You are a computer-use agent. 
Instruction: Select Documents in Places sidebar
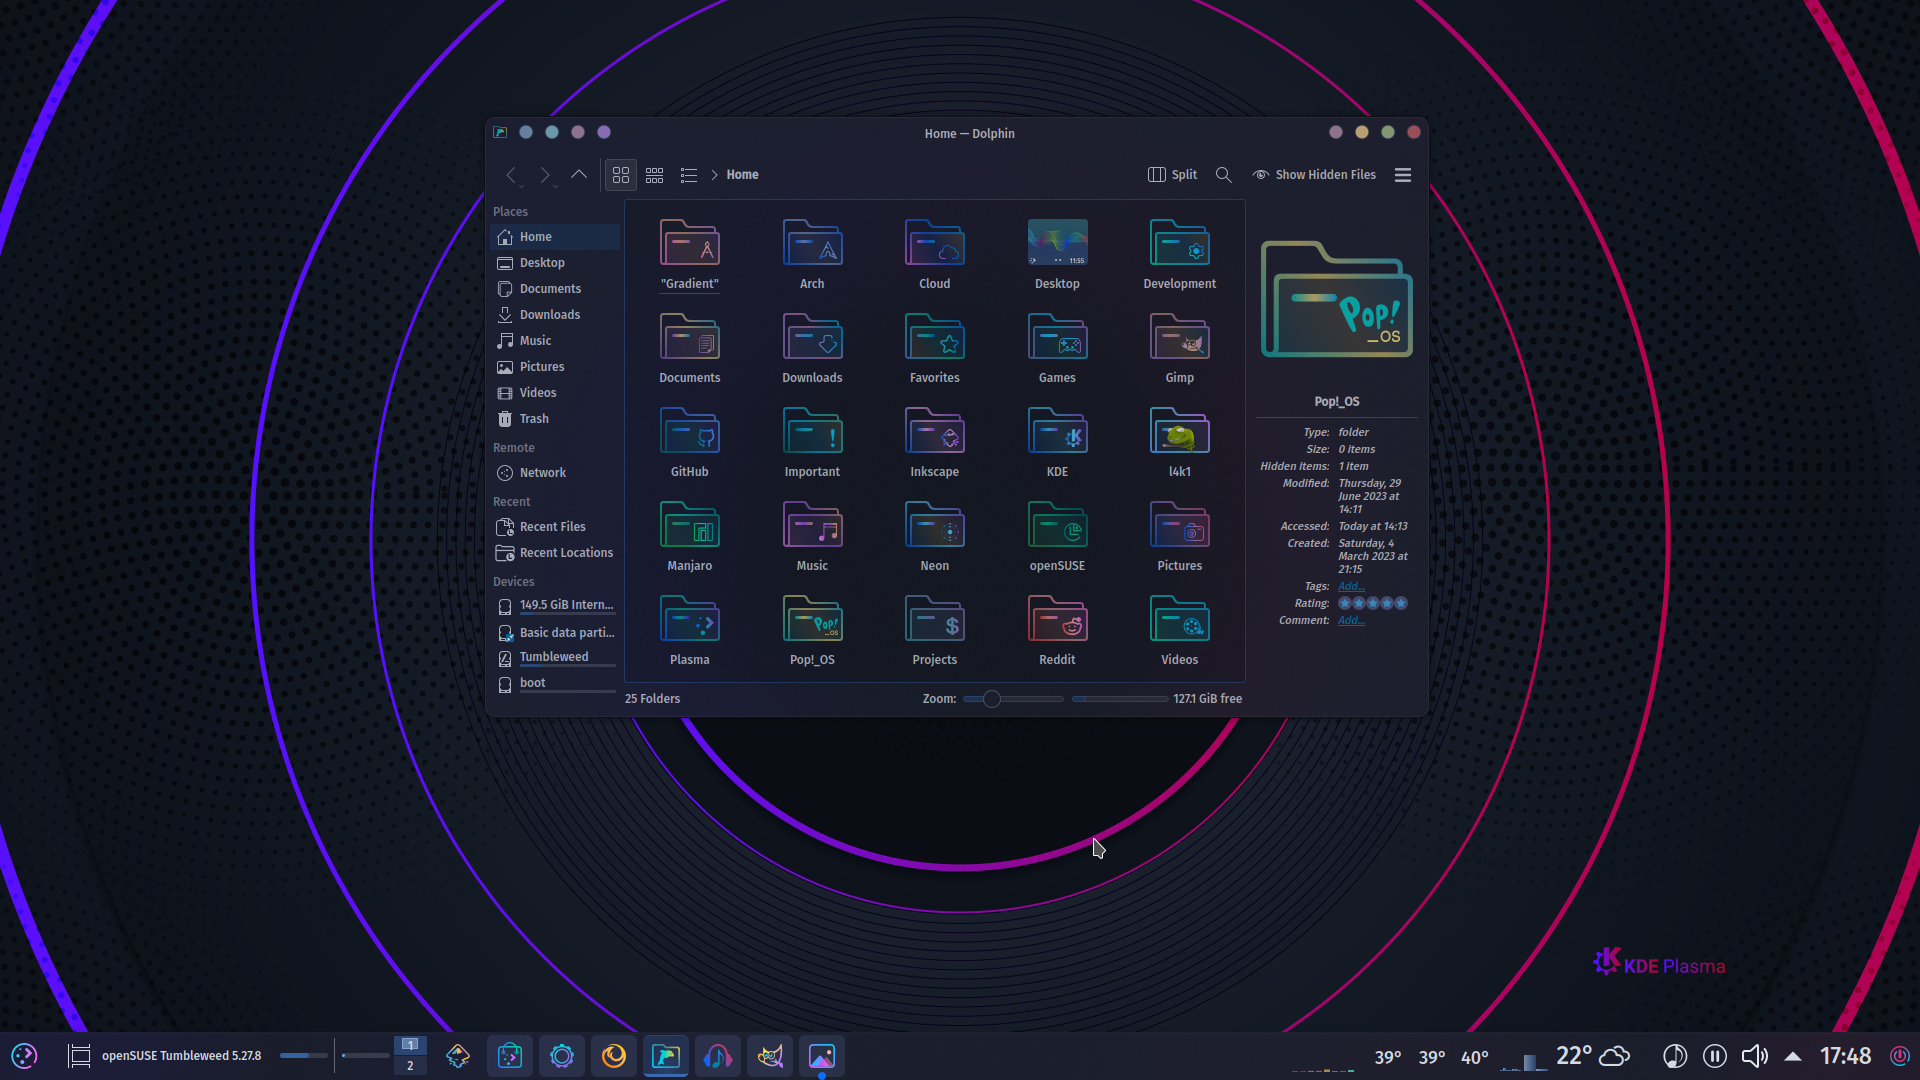pyautogui.click(x=556, y=289)
